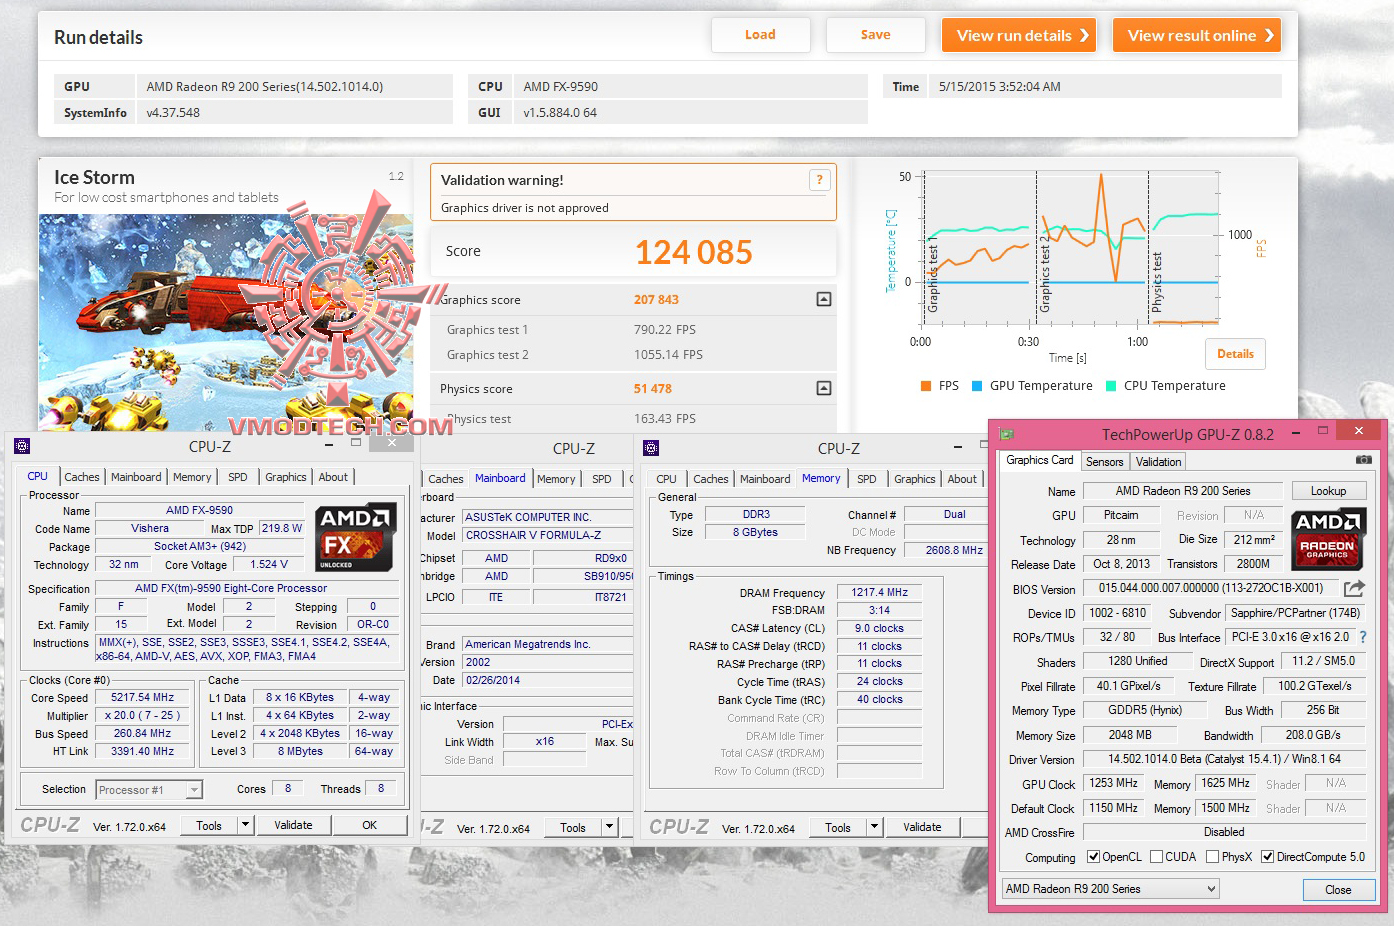This screenshot has height=926, width=1394.
Task: Open the About tab in the CPU-Z processor window
Action: click(333, 477)
